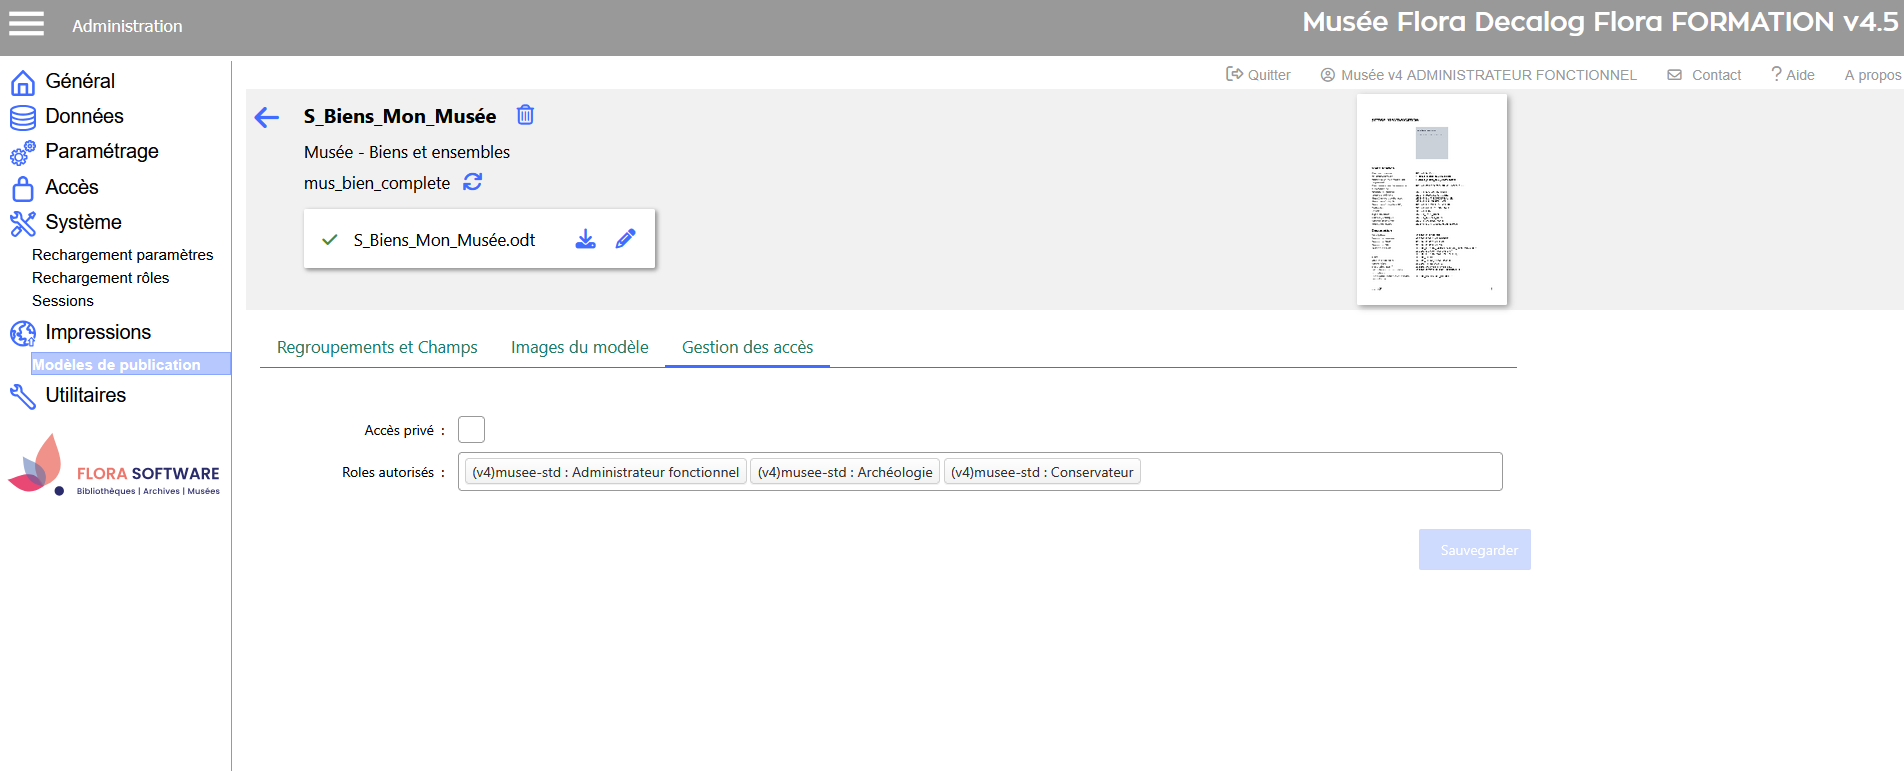Expand the Accès sidebar section
1904x771 pixels.
click(71, 187)
